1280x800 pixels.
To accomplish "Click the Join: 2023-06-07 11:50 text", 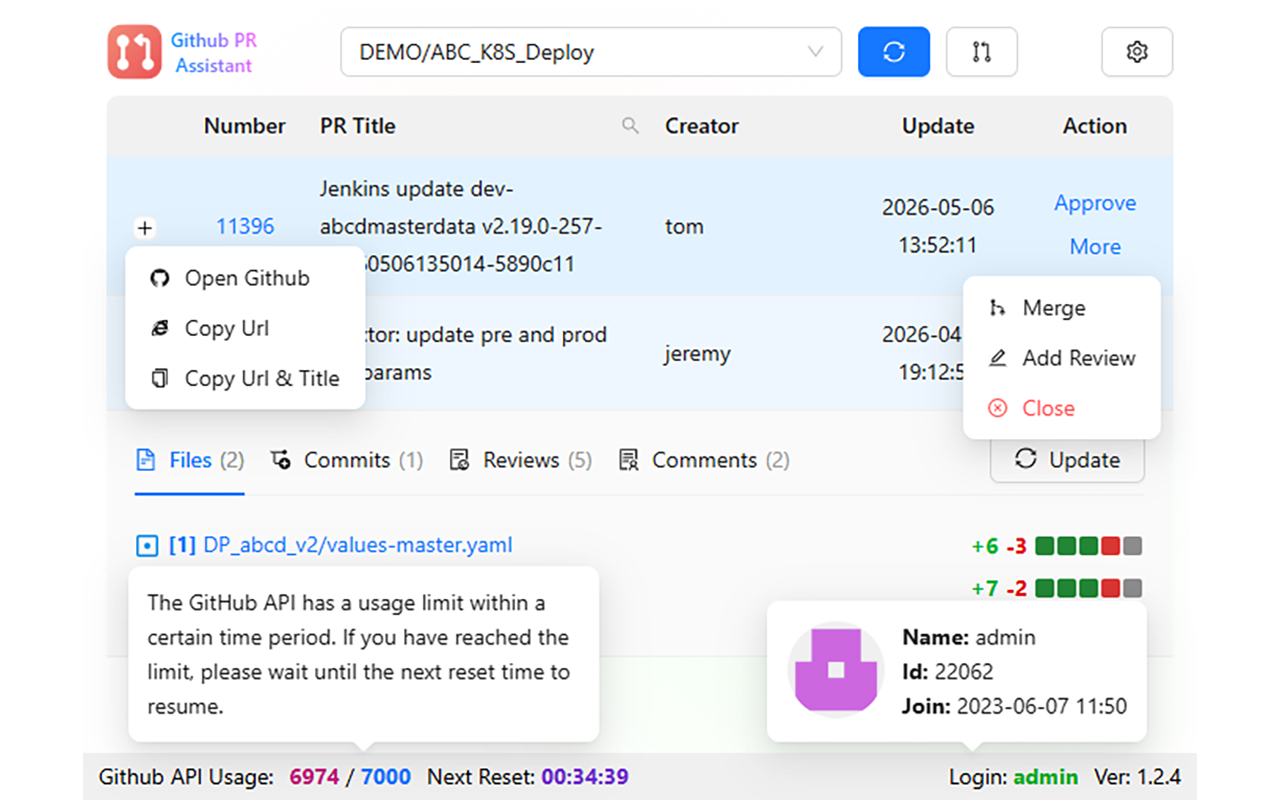I will (1015, 706).
